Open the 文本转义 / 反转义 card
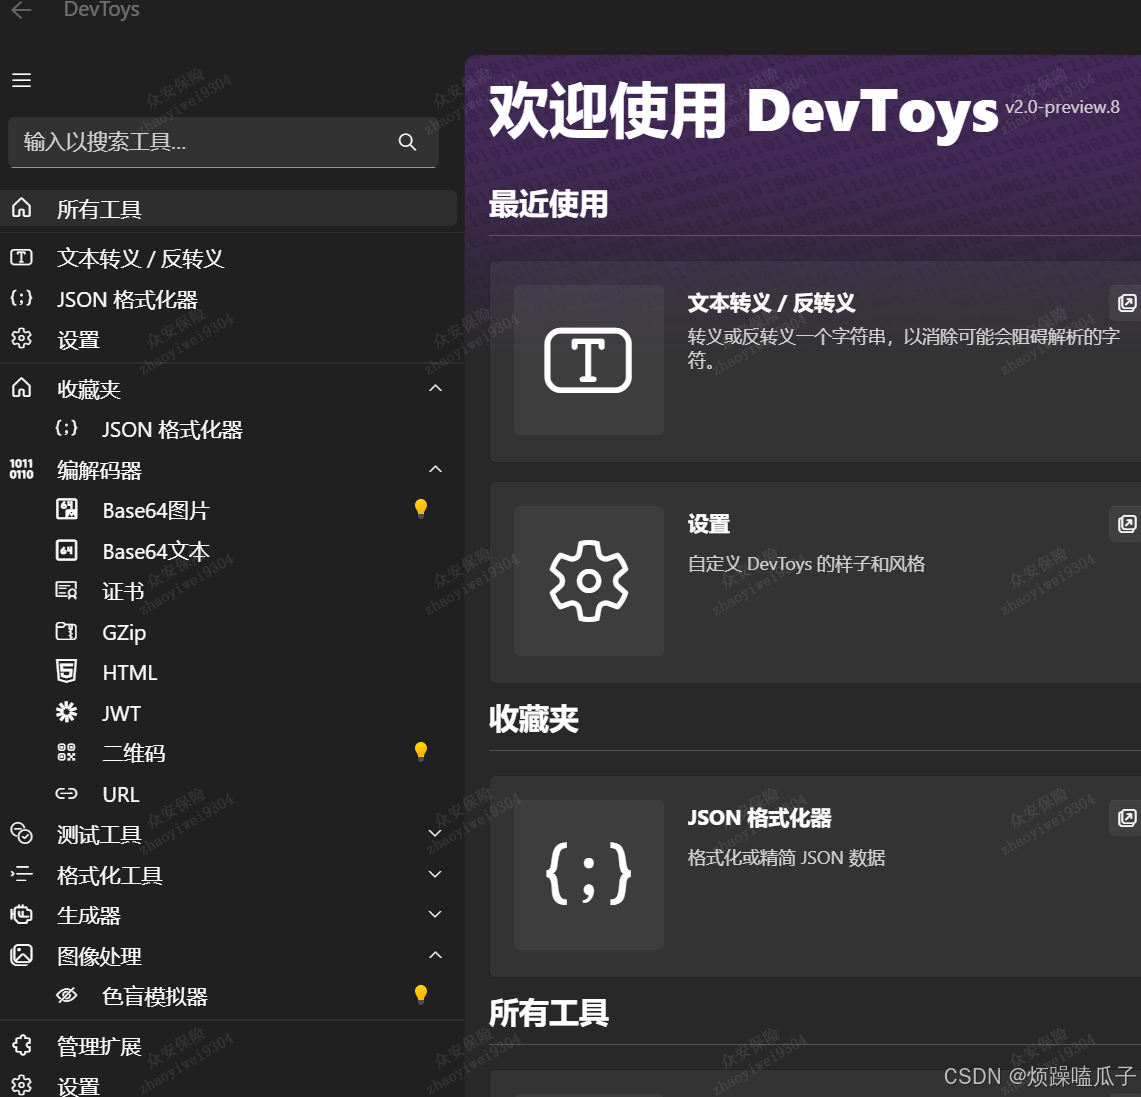1141x1097 pixels. (x=815, y=362)
